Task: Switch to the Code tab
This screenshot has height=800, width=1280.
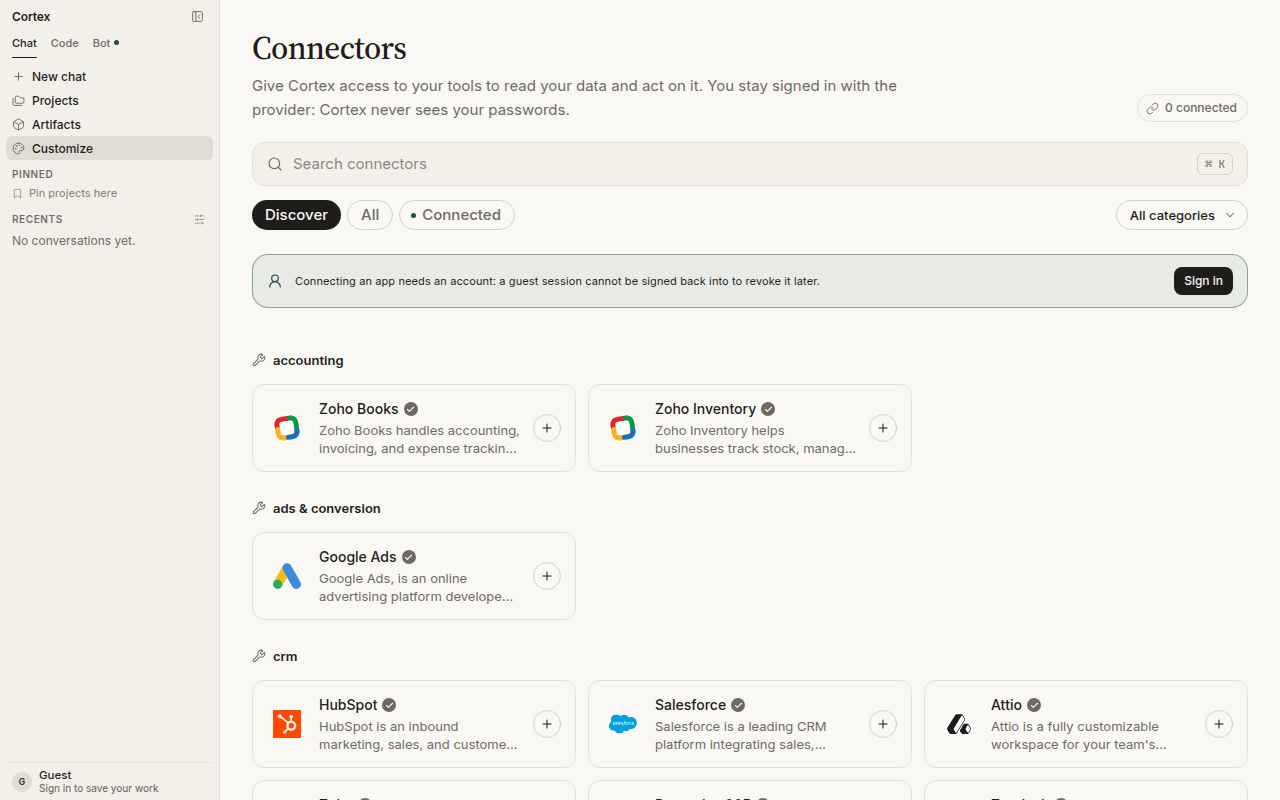Action: (x=65, y=44)
